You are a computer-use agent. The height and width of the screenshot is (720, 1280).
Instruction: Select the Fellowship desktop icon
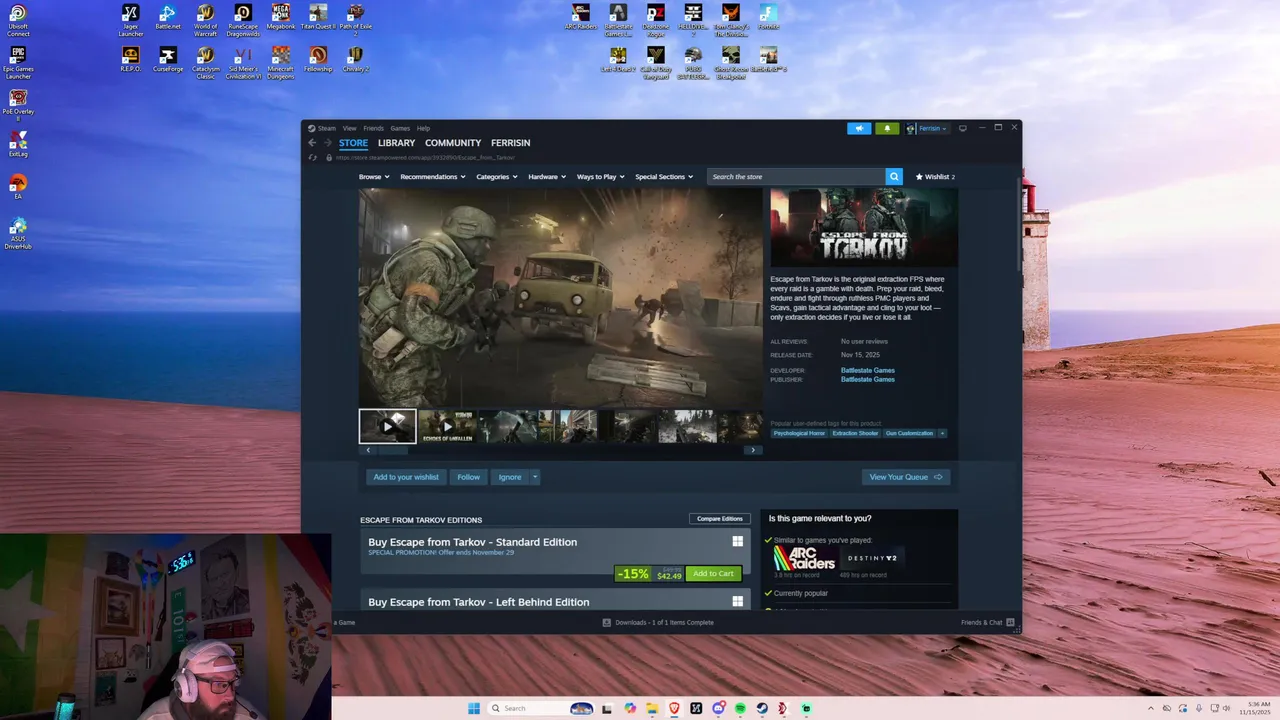coord(318,59)
